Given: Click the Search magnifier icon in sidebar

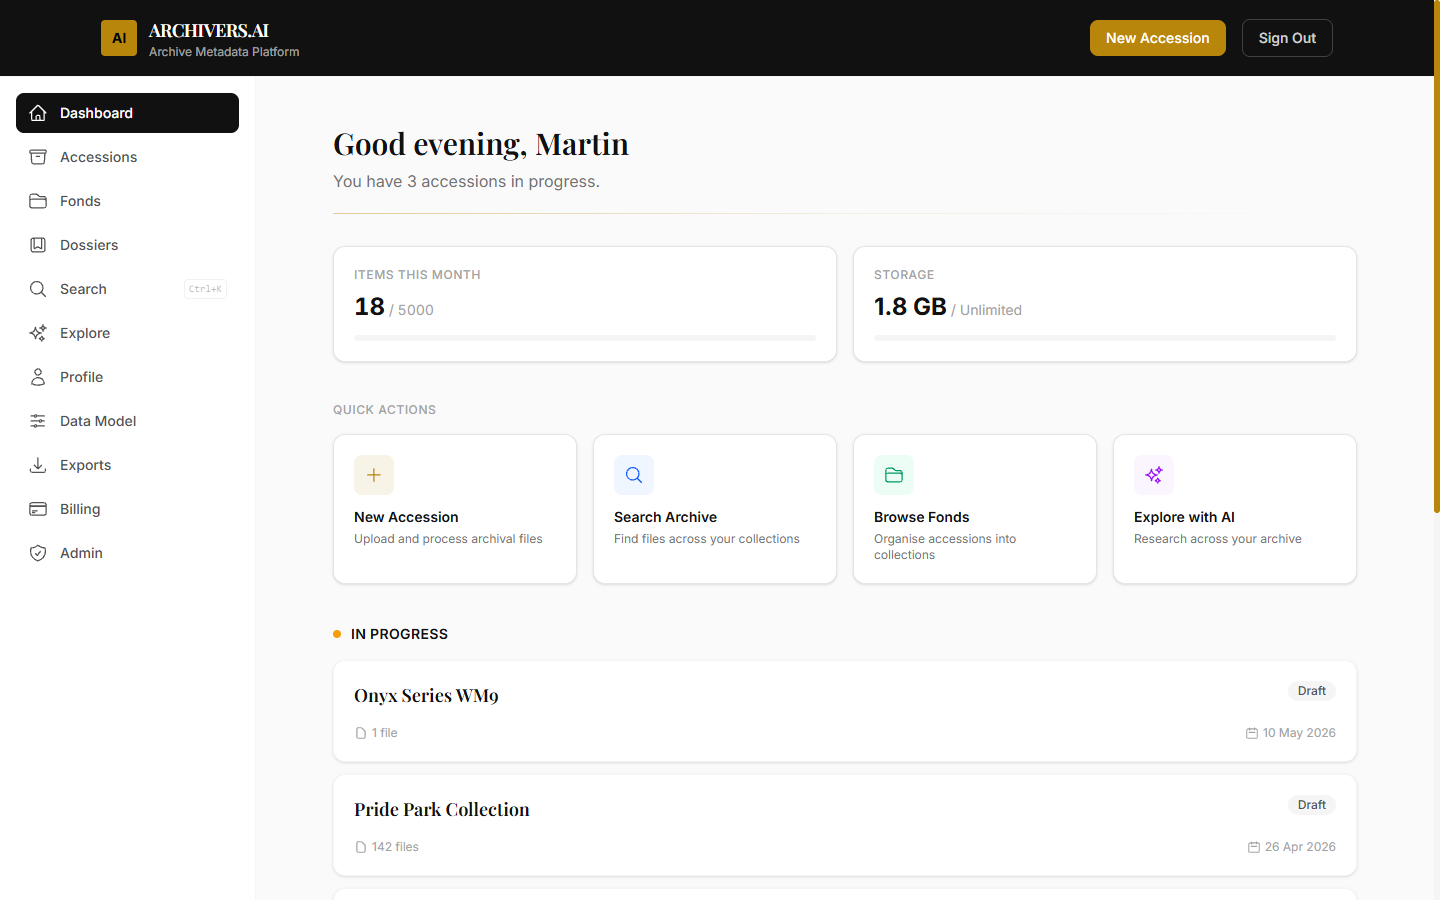Looking at the screenshot, I should click(x=38, y=289).
